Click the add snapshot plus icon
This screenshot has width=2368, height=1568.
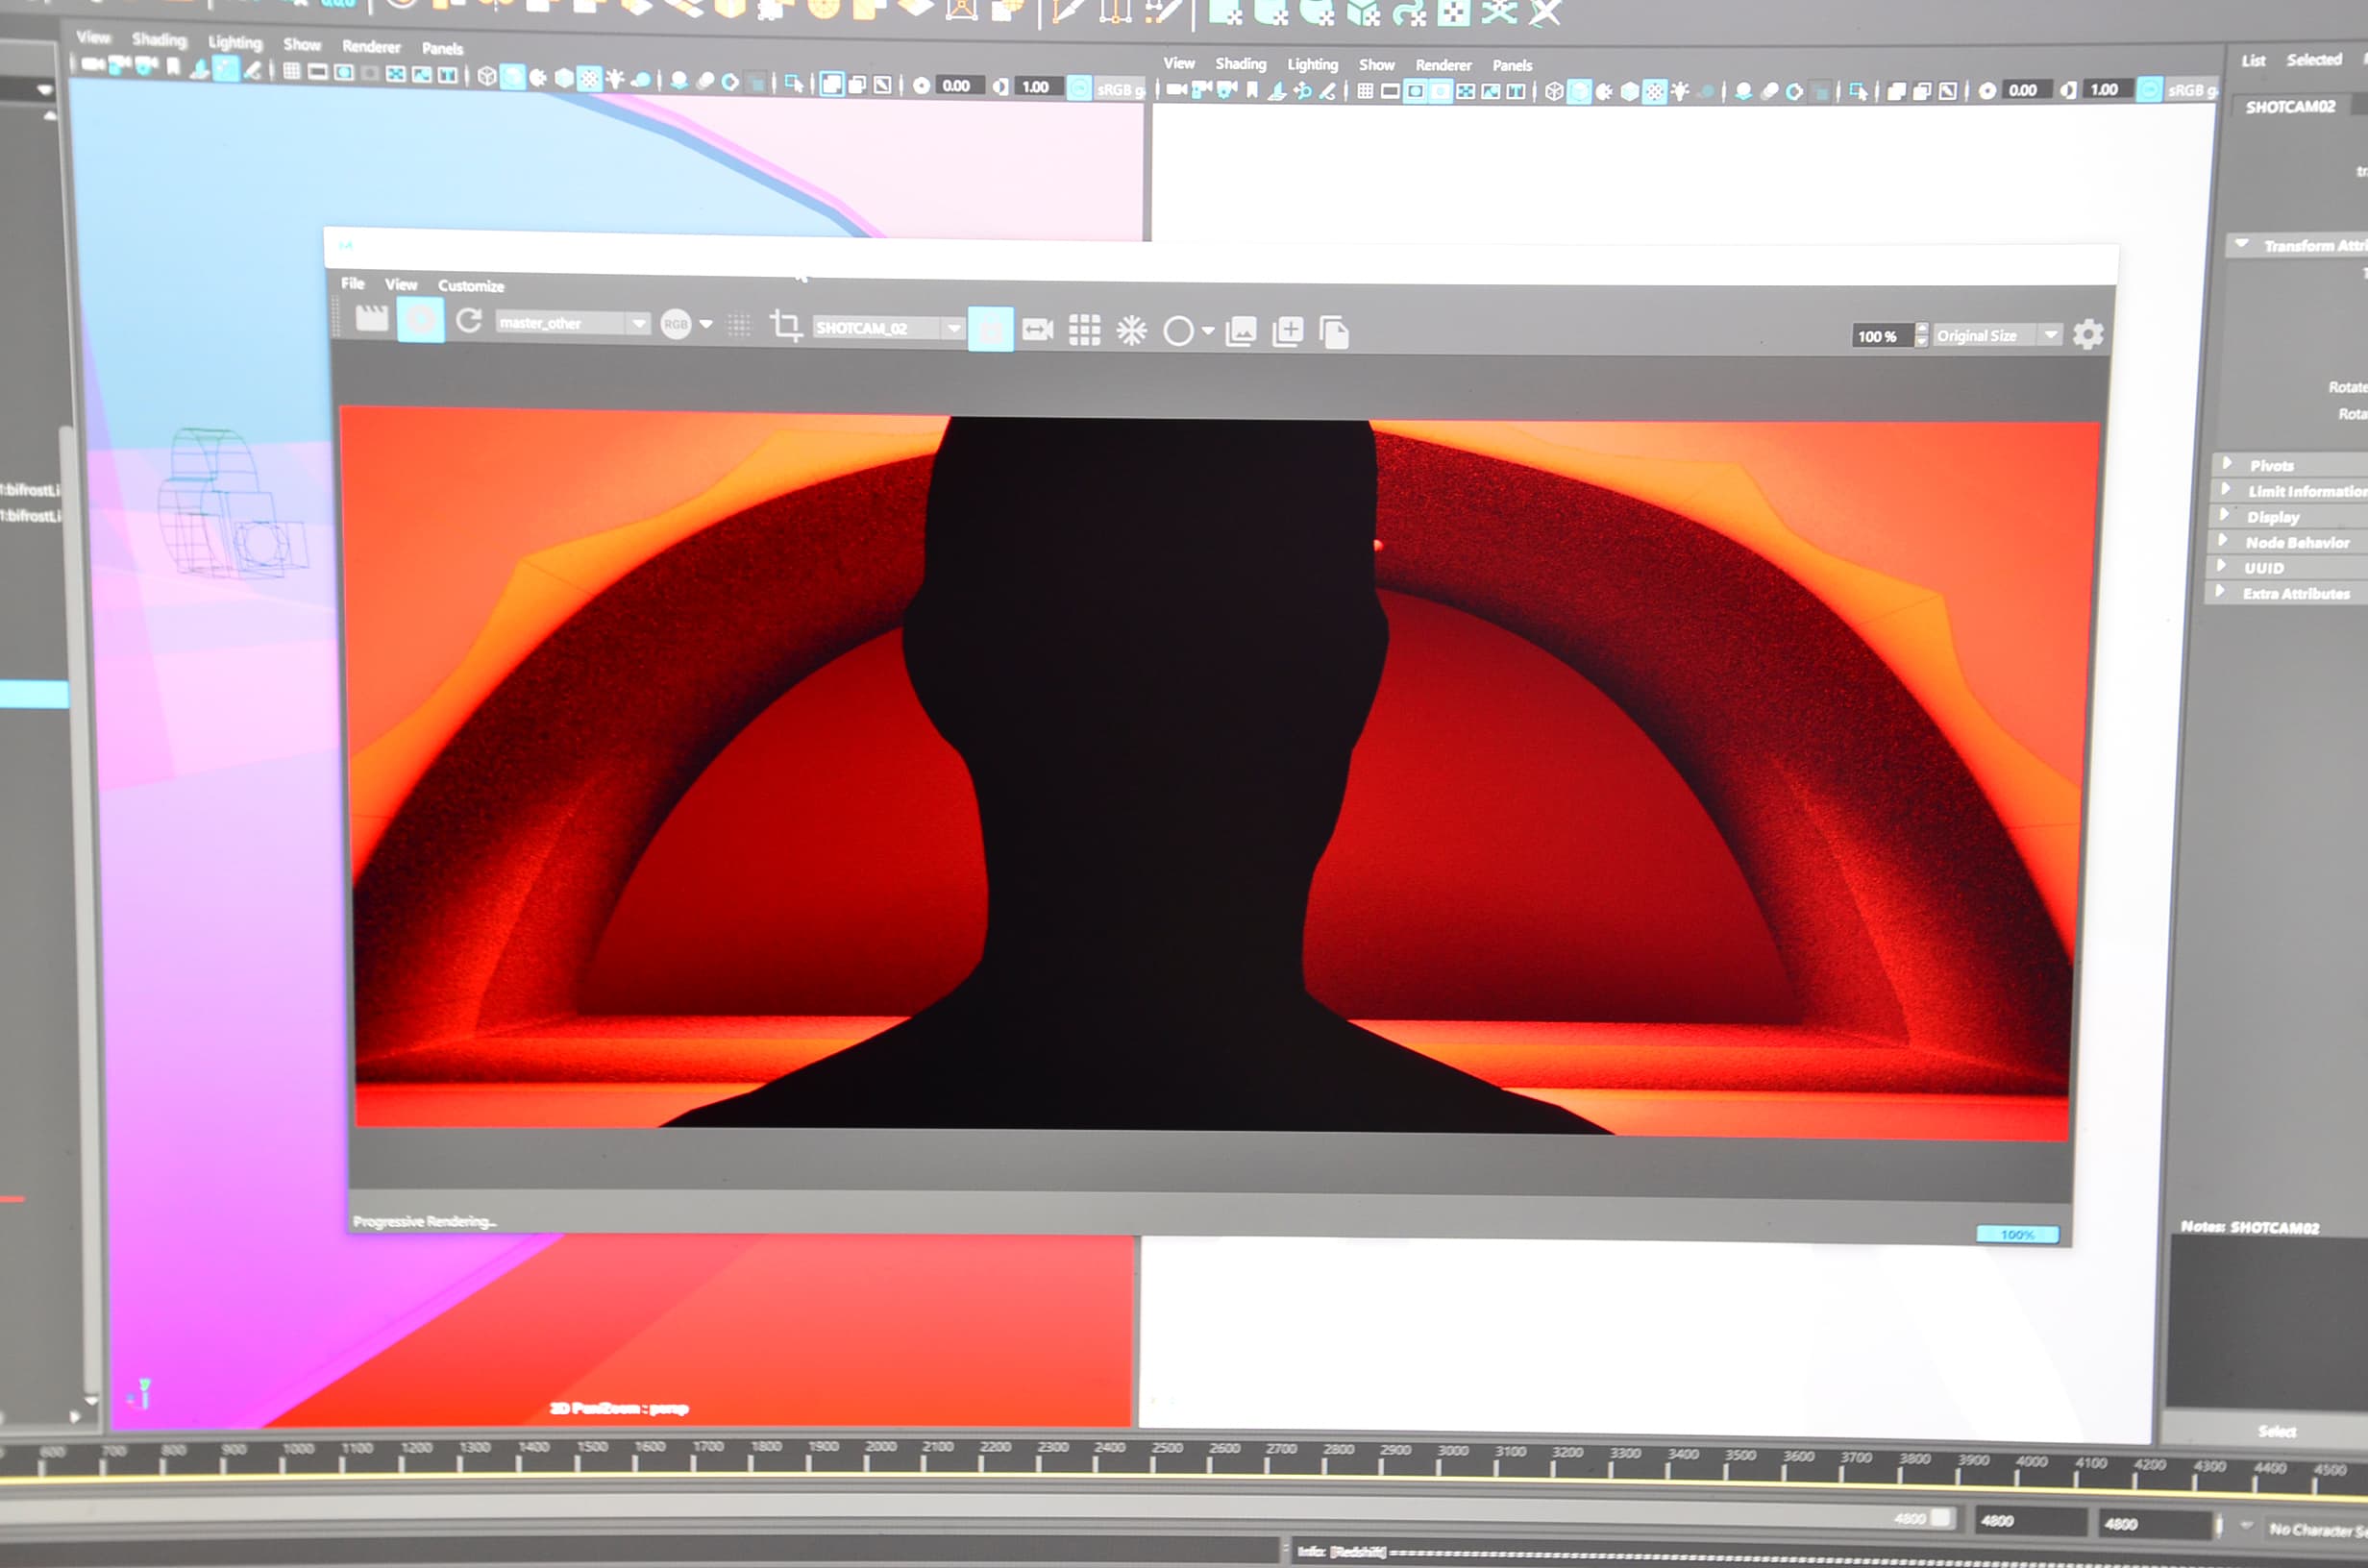pos(1288,331)
